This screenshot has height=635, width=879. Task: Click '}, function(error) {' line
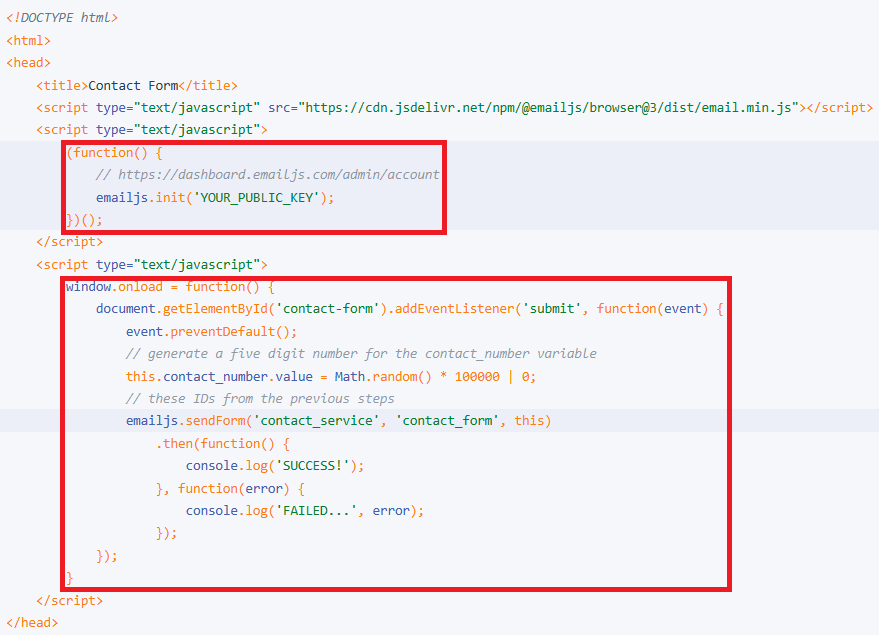click(x=230, y=489)
